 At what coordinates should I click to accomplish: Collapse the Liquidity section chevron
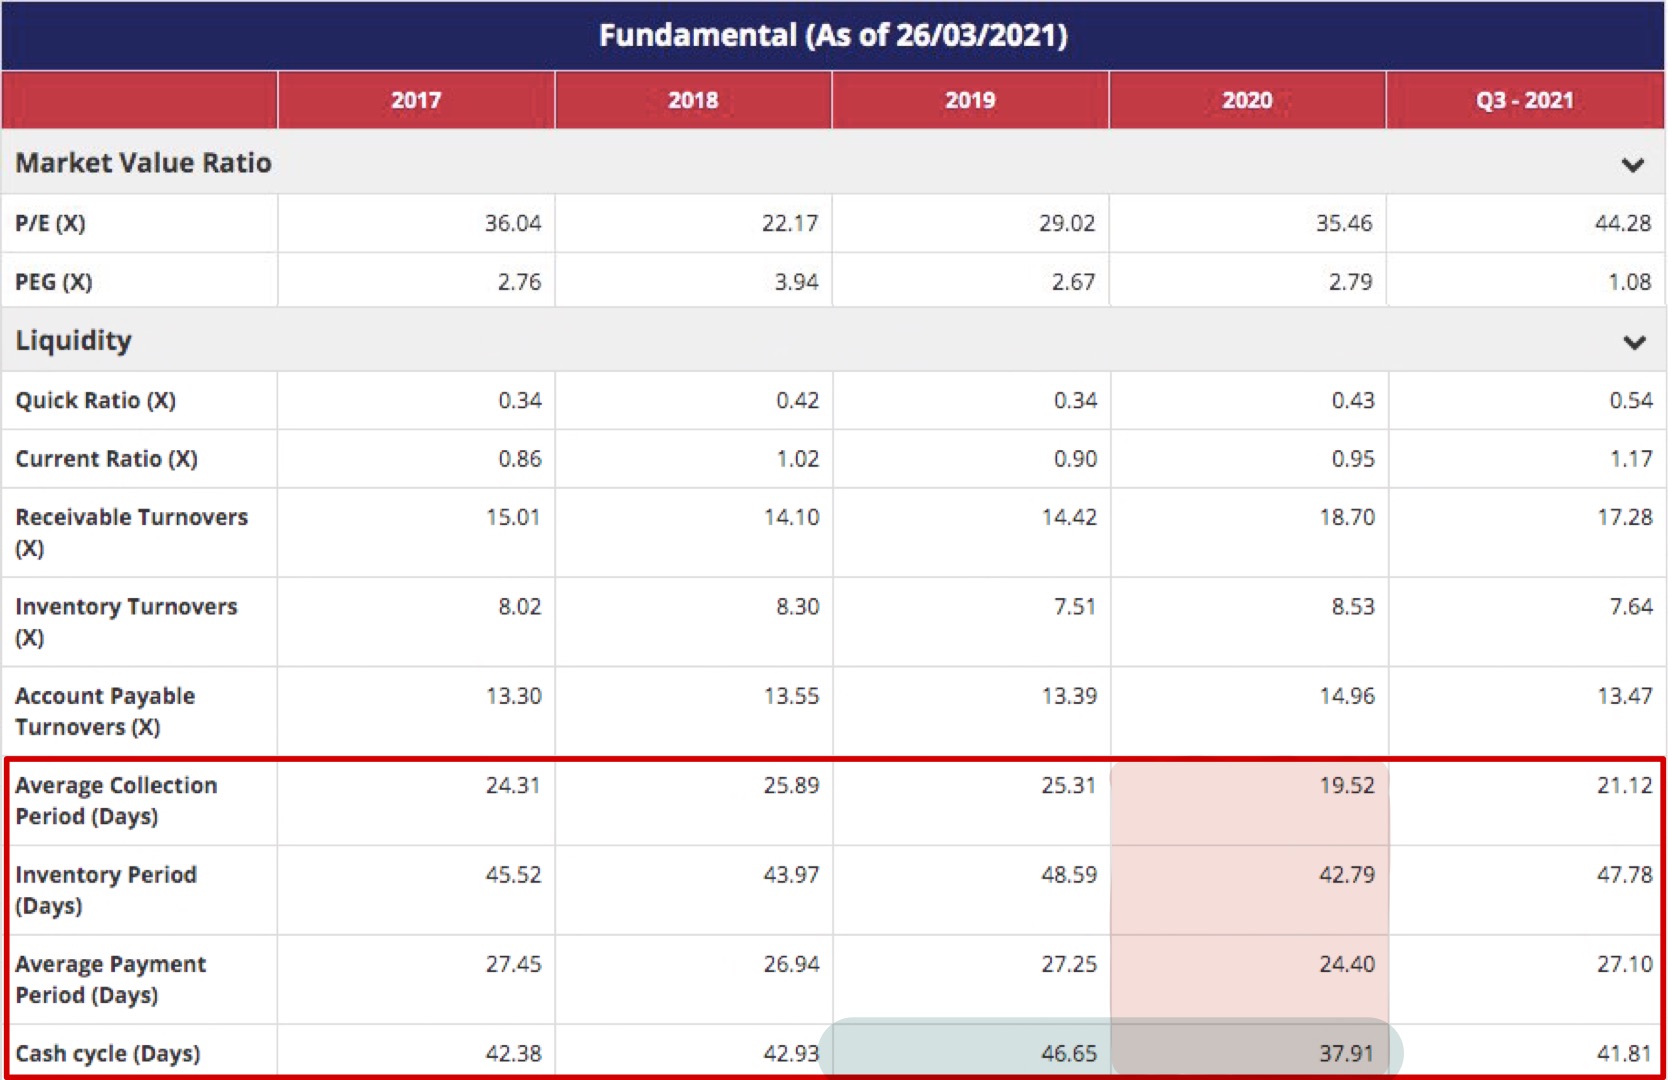(1633, 342)
